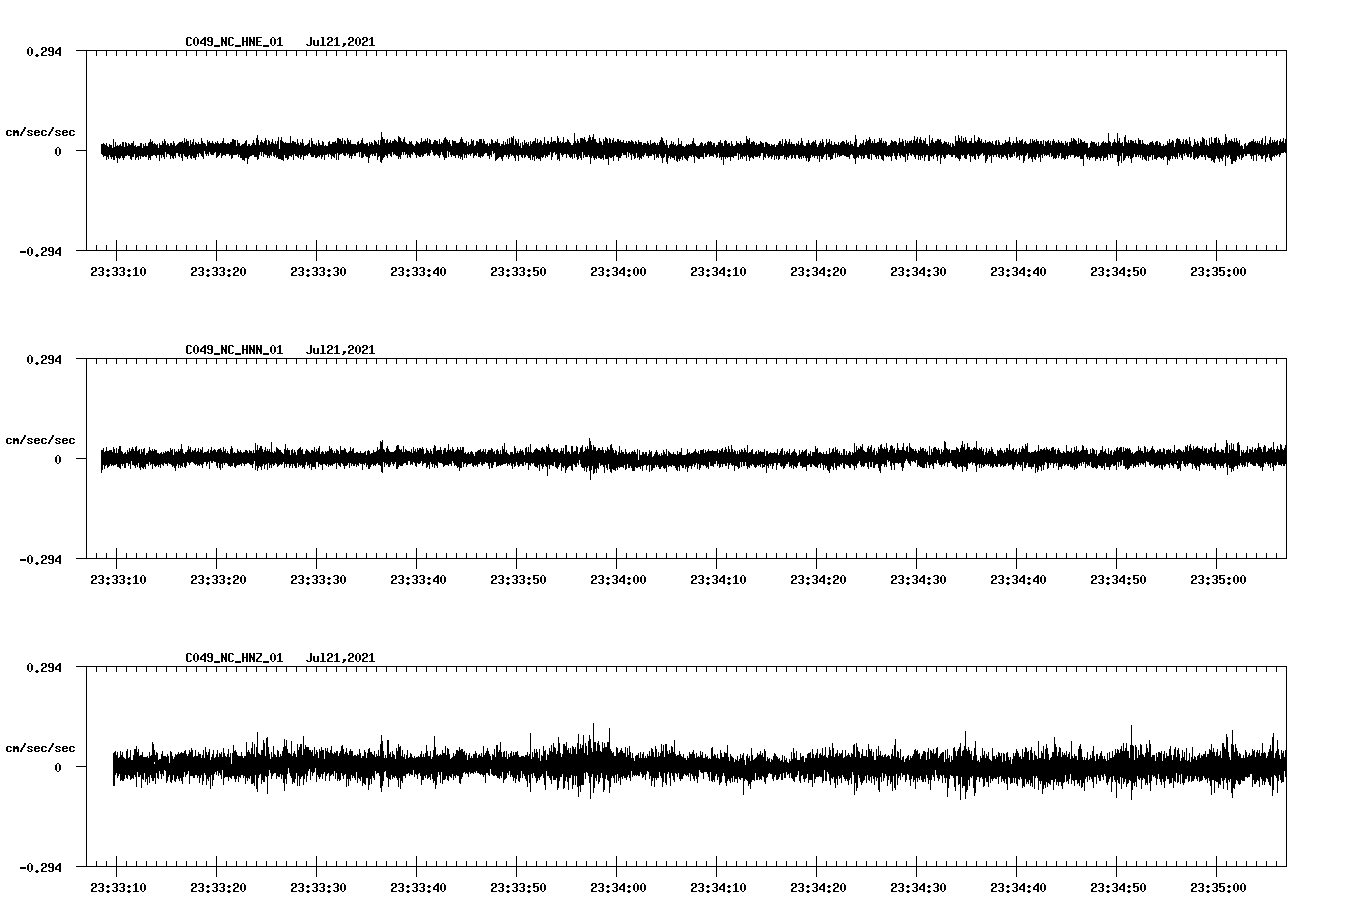This screenshot has height=924, width=1358.
Task: Click time label 23:35:00 under HNE plot
Action: click(x=1218, y=271)
